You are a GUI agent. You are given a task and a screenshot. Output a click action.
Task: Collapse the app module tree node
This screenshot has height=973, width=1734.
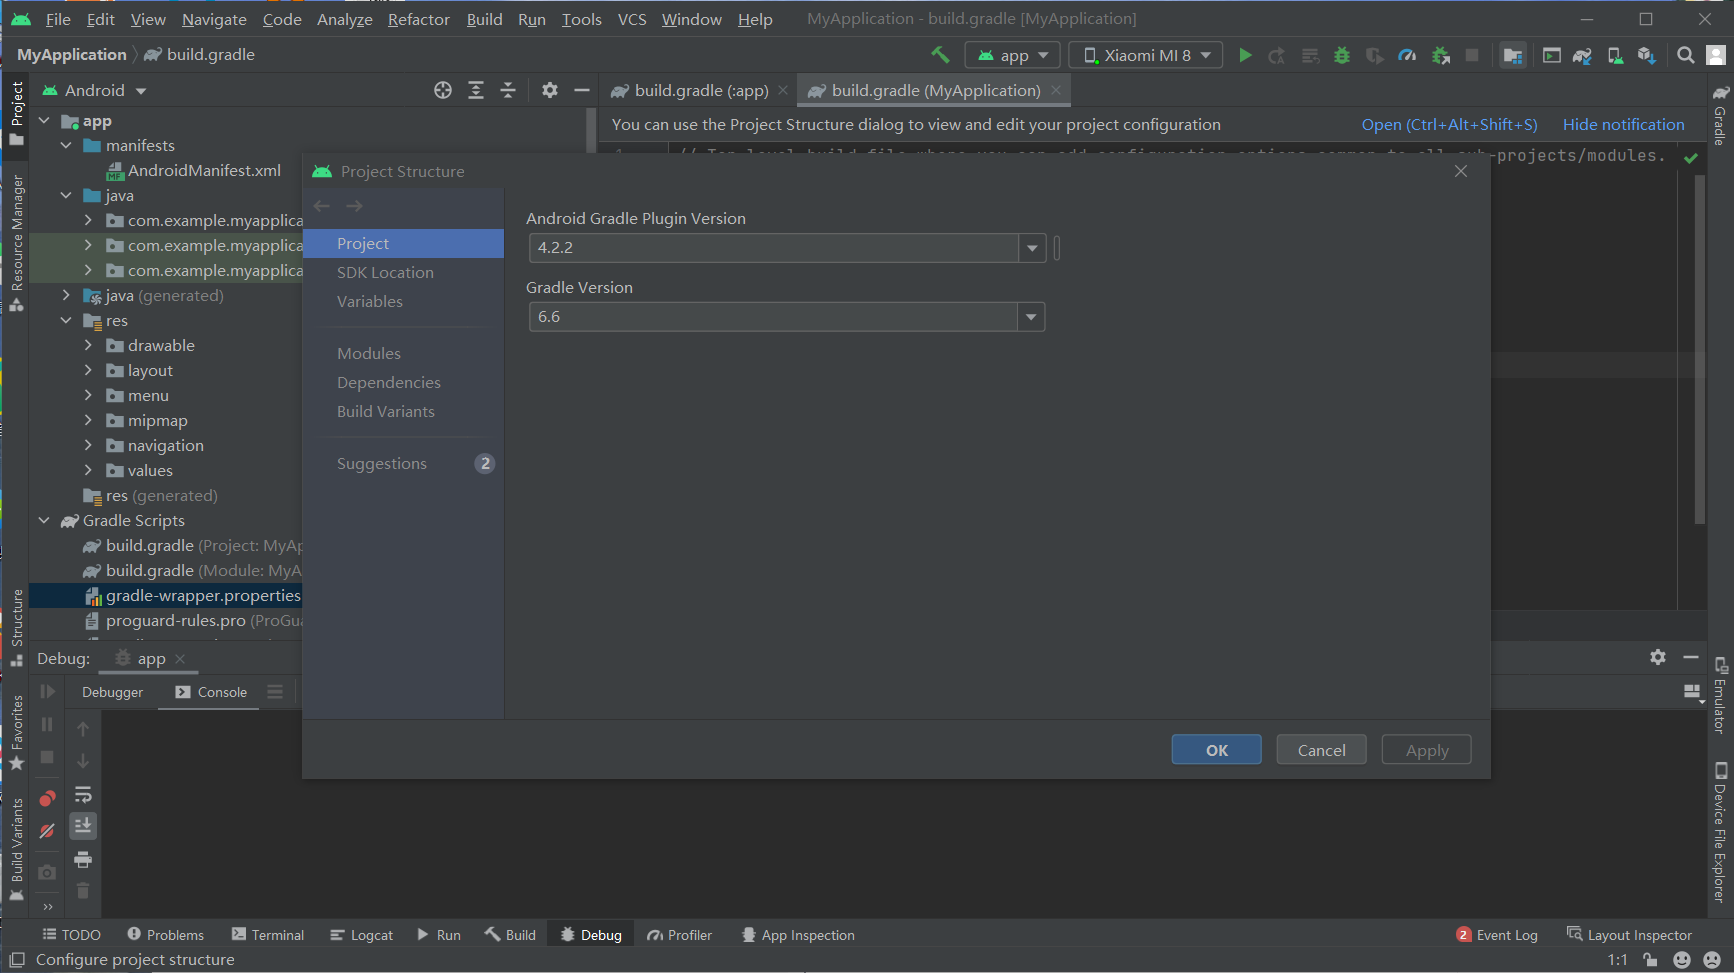click(44, 120)
